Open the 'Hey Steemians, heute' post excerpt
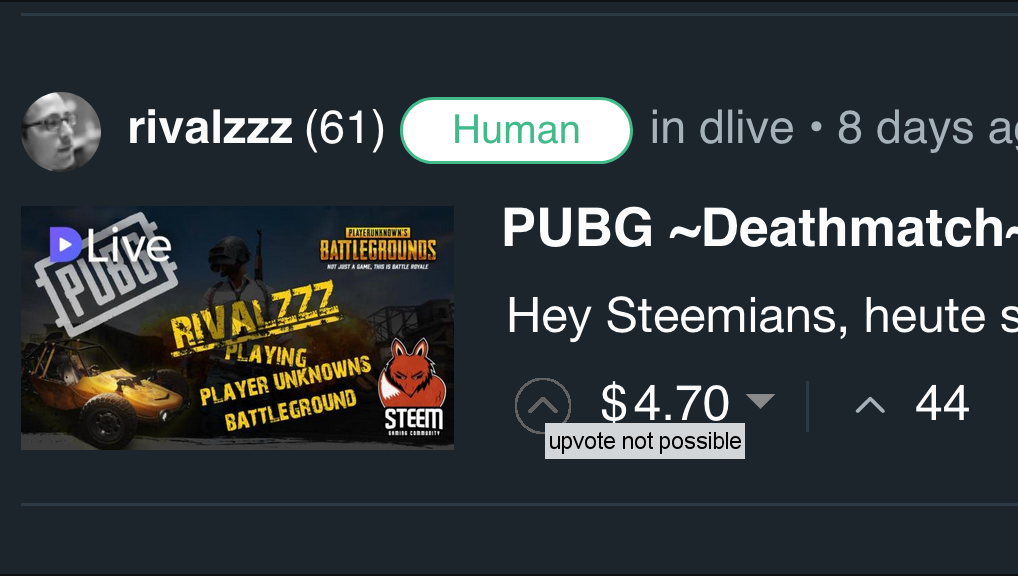This screenshot has height=576, width=1018. coord(762,316)
